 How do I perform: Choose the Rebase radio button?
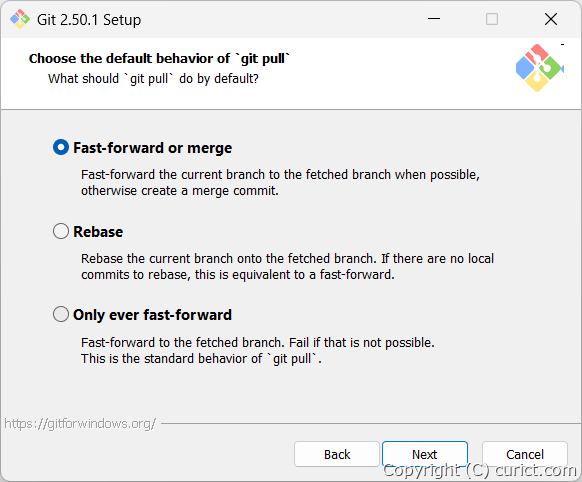pyautogui.click(x=61, y=231)
